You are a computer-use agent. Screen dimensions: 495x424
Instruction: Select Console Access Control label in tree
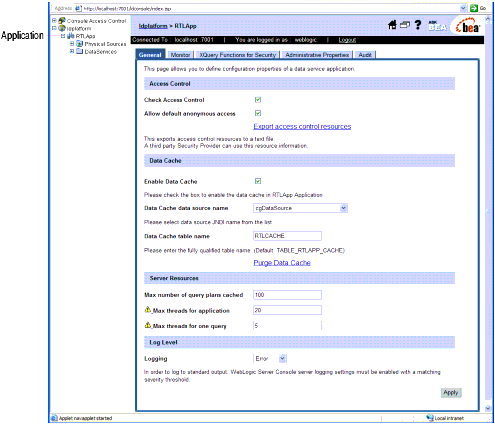[97, 21]
